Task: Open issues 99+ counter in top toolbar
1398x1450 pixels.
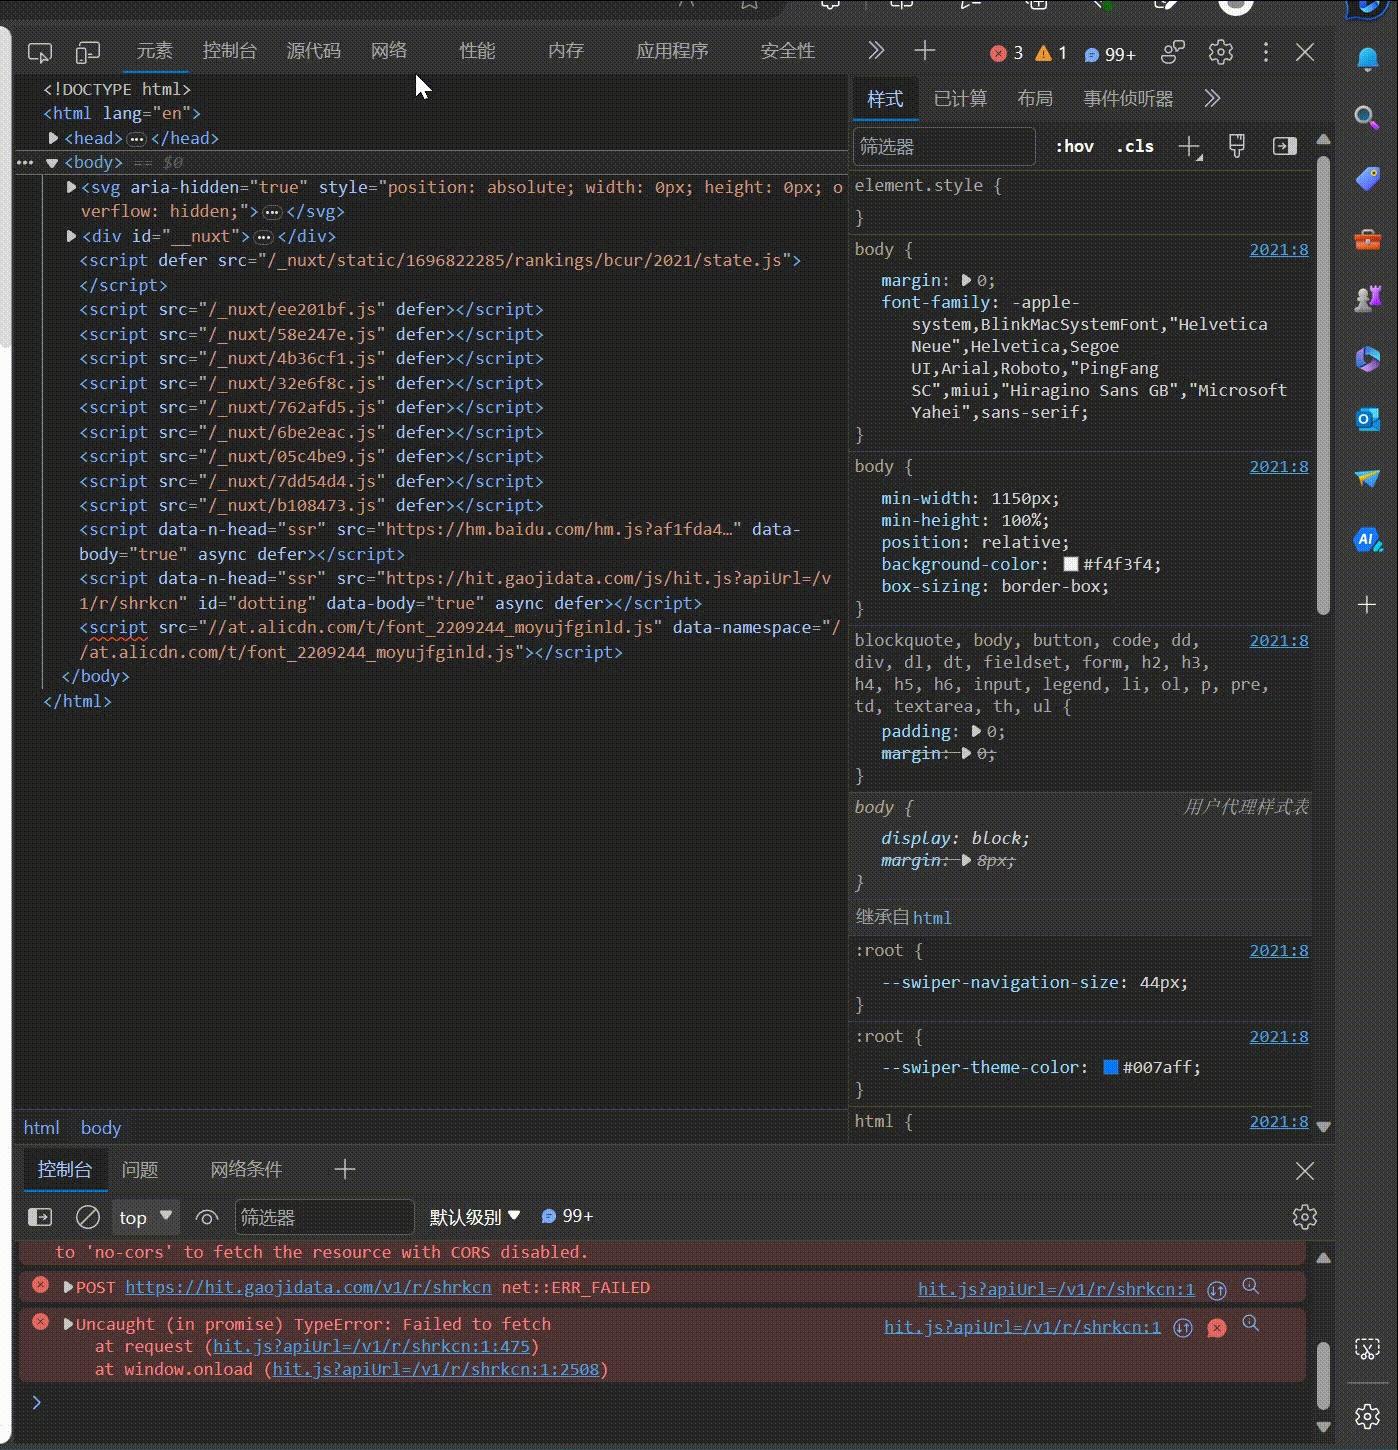Action: tap(1110, 54)
